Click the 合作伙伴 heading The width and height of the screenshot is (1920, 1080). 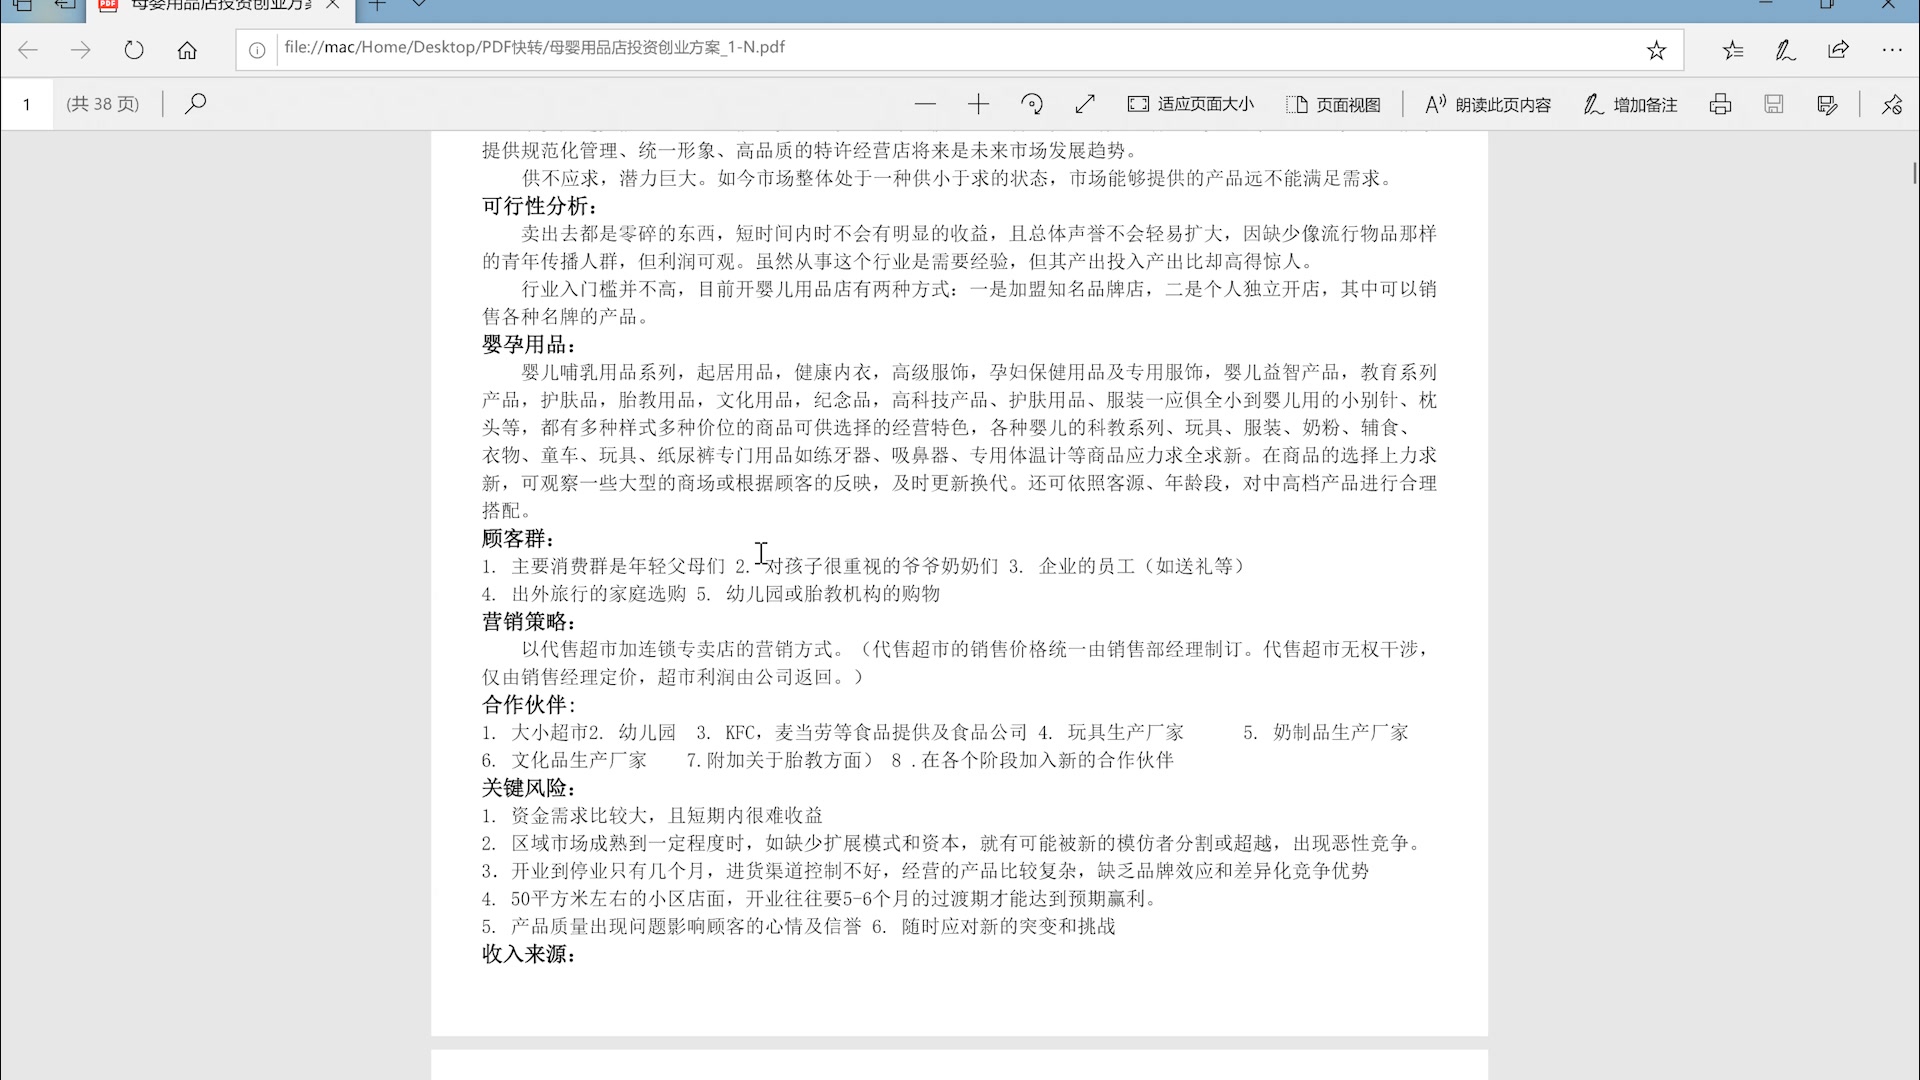click(529, 705)
